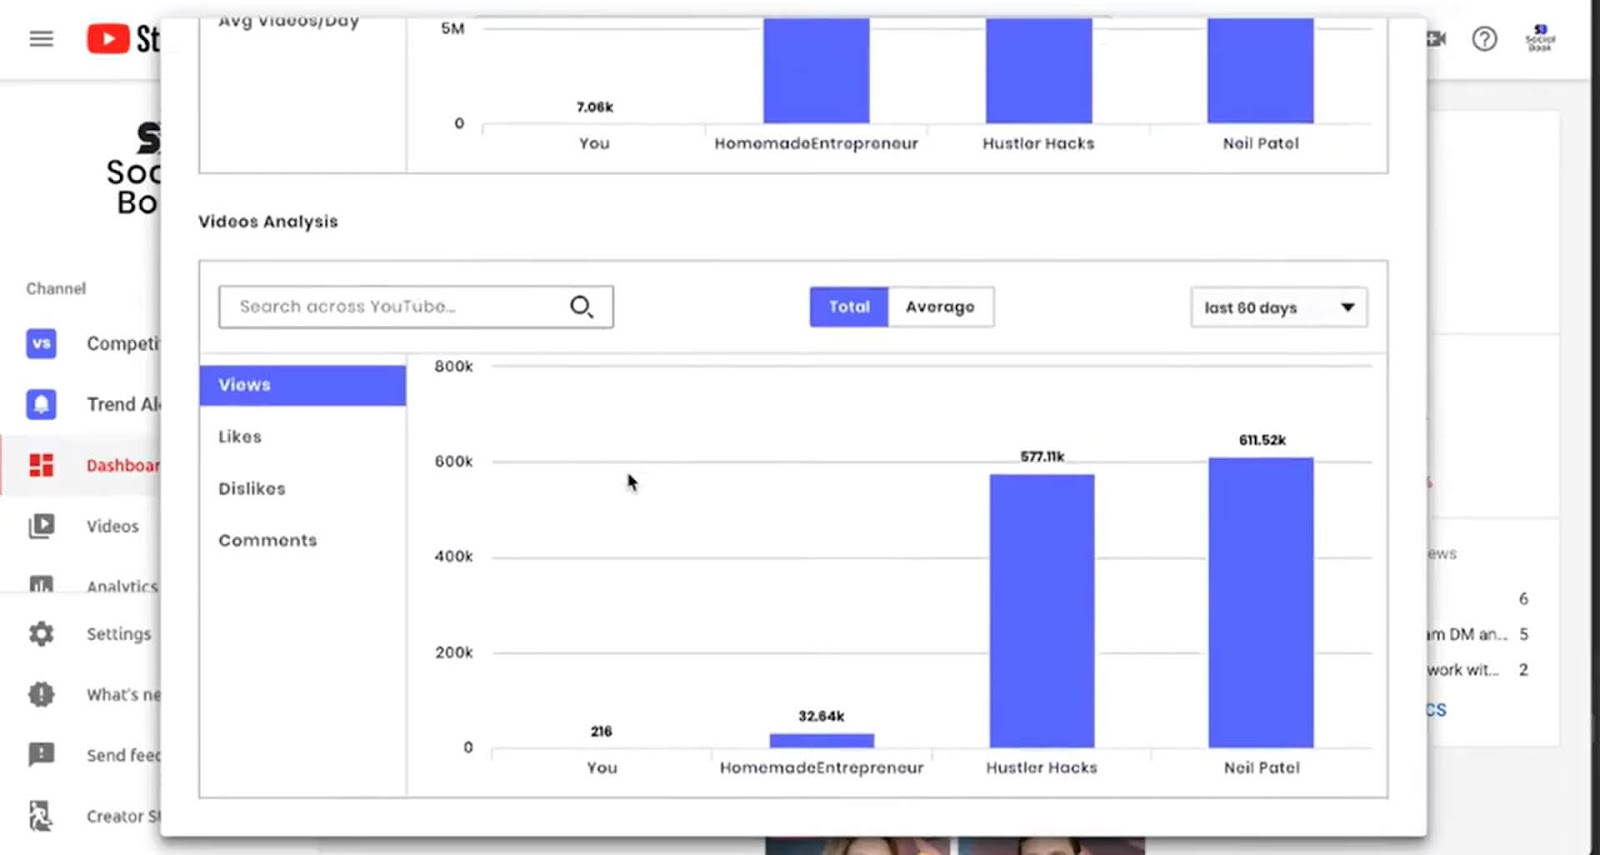
Task: Click the Trend Alerts bell icon
Action: point(41,404)
